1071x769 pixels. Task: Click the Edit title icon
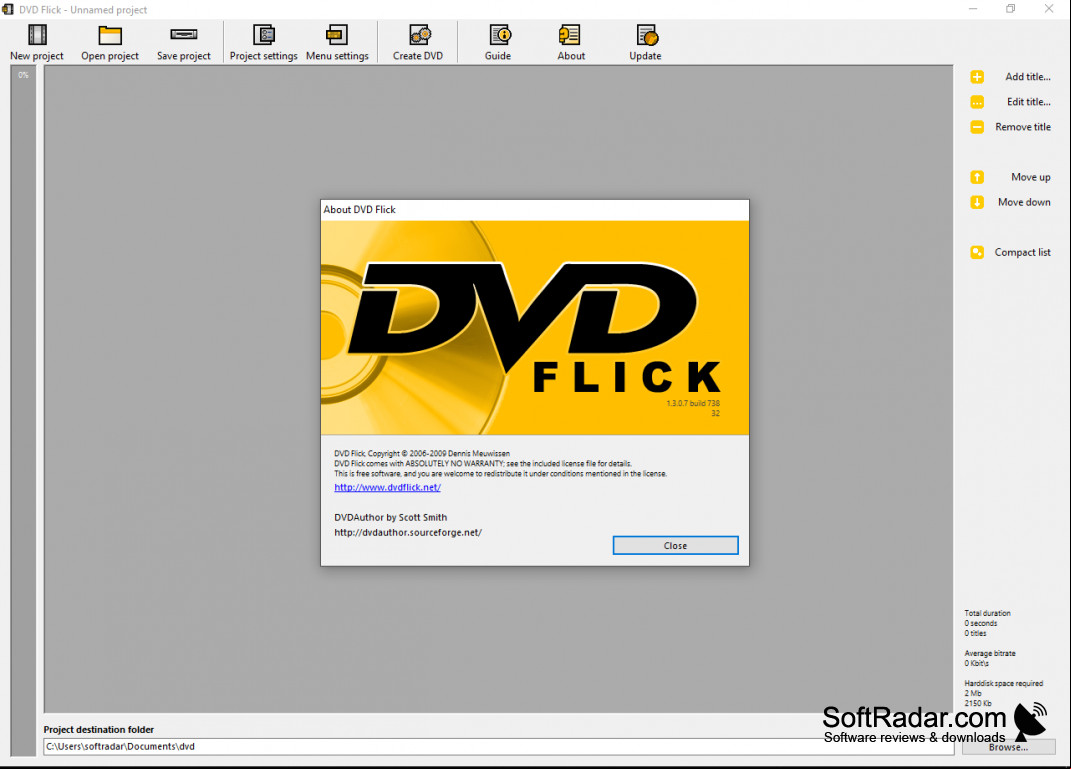click(977, 102)
